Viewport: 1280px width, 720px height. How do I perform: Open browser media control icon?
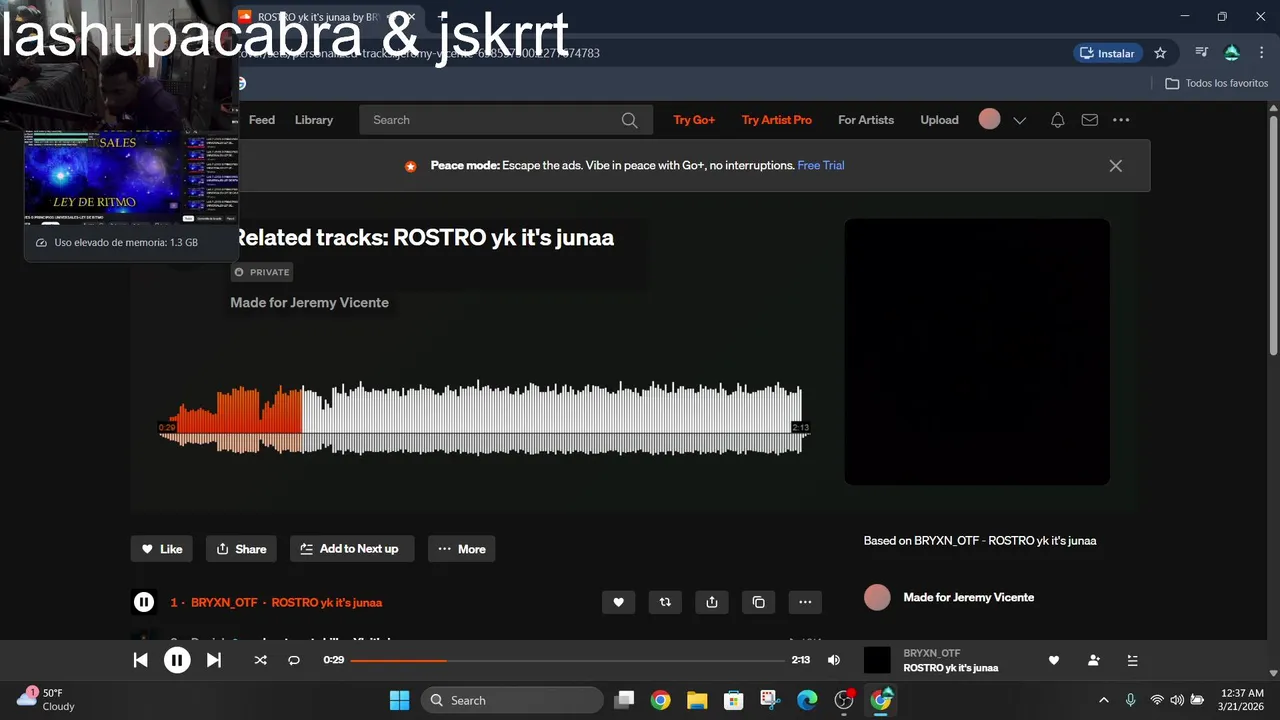click(x=1202, y=53)
